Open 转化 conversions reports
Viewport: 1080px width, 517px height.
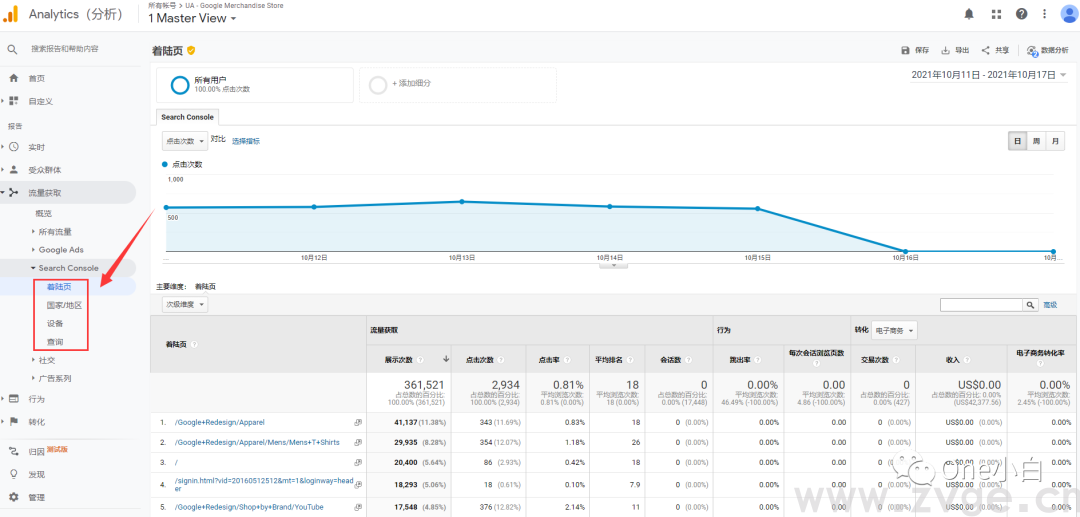coord(37,422)
